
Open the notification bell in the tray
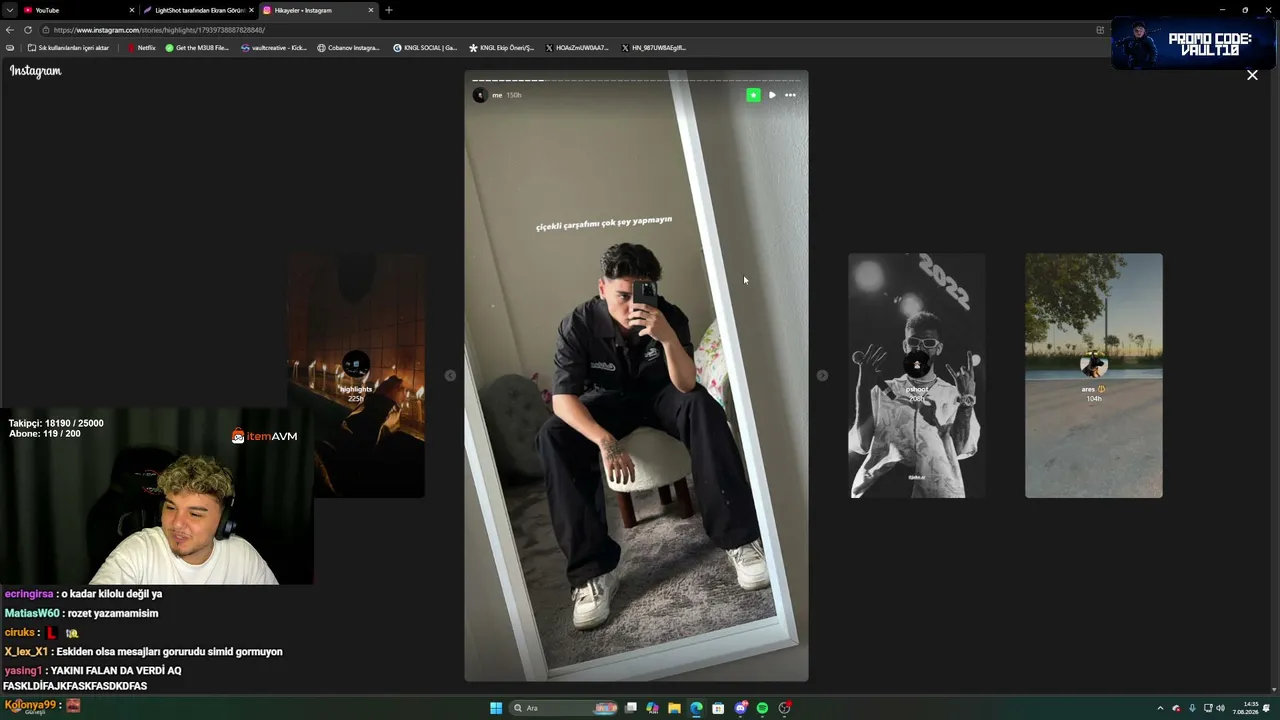(1267, 708)
